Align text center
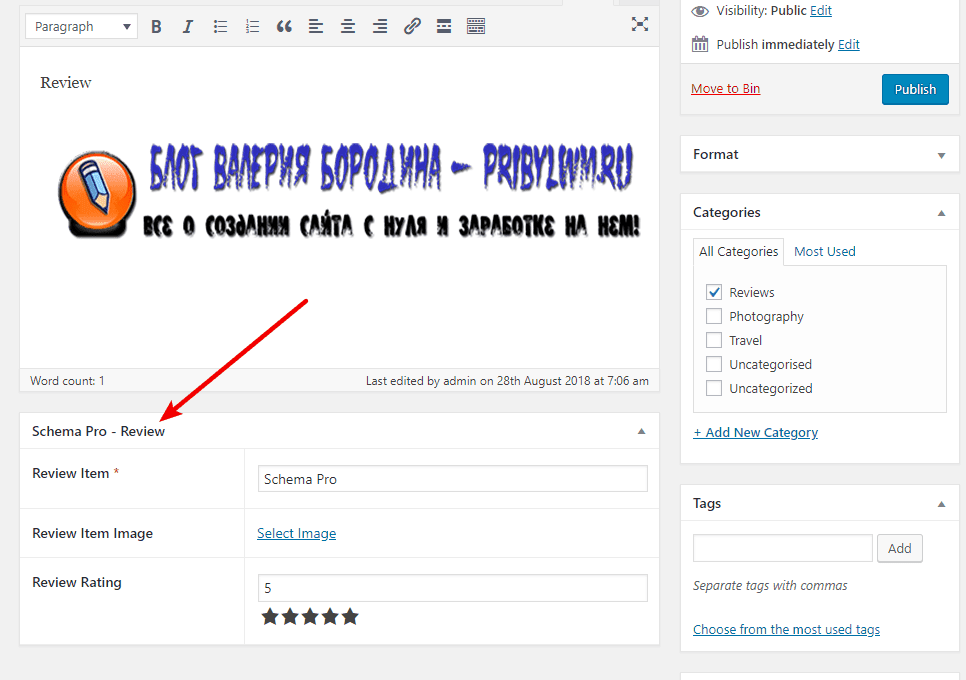The image size is (966, 680). click(x=348, y=26)
